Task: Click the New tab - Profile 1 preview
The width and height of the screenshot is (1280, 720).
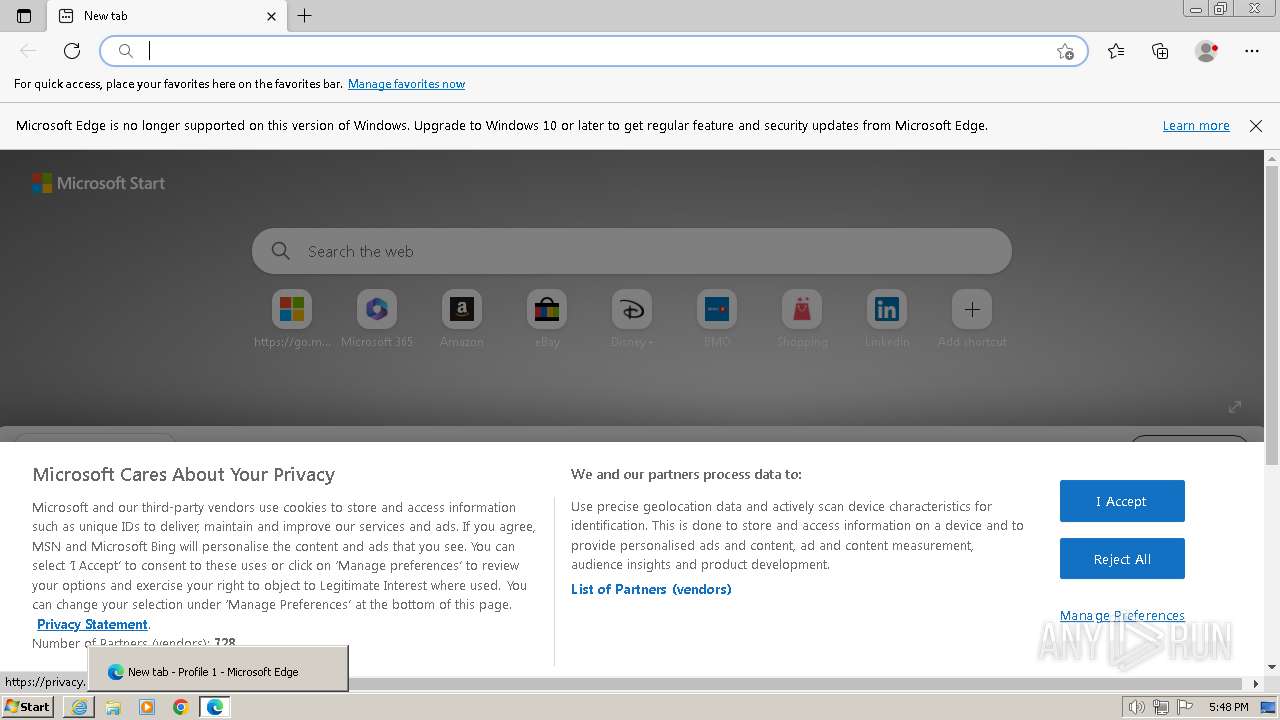Action: coord(218,669)
